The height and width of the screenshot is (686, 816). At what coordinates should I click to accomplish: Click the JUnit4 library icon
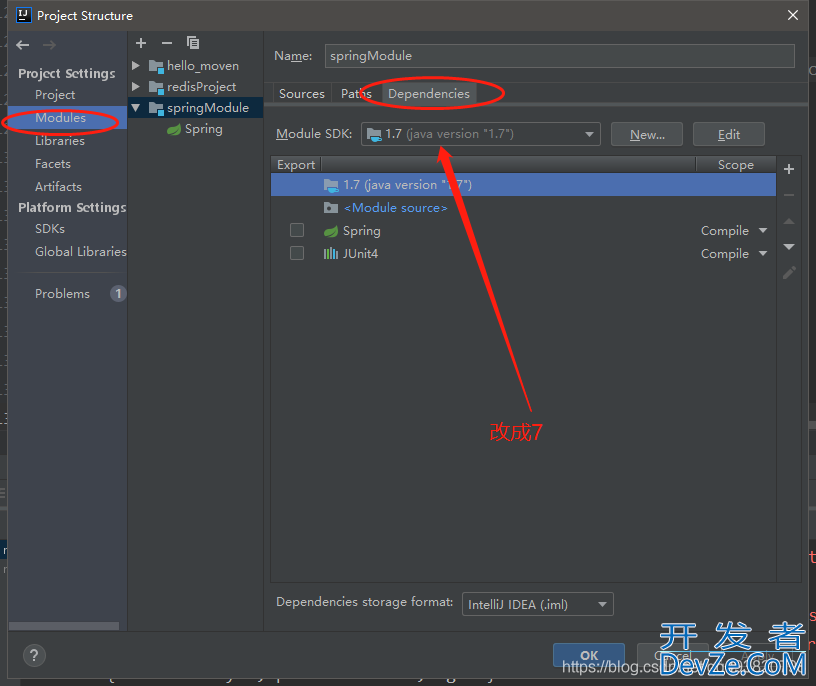coord(331,254)
